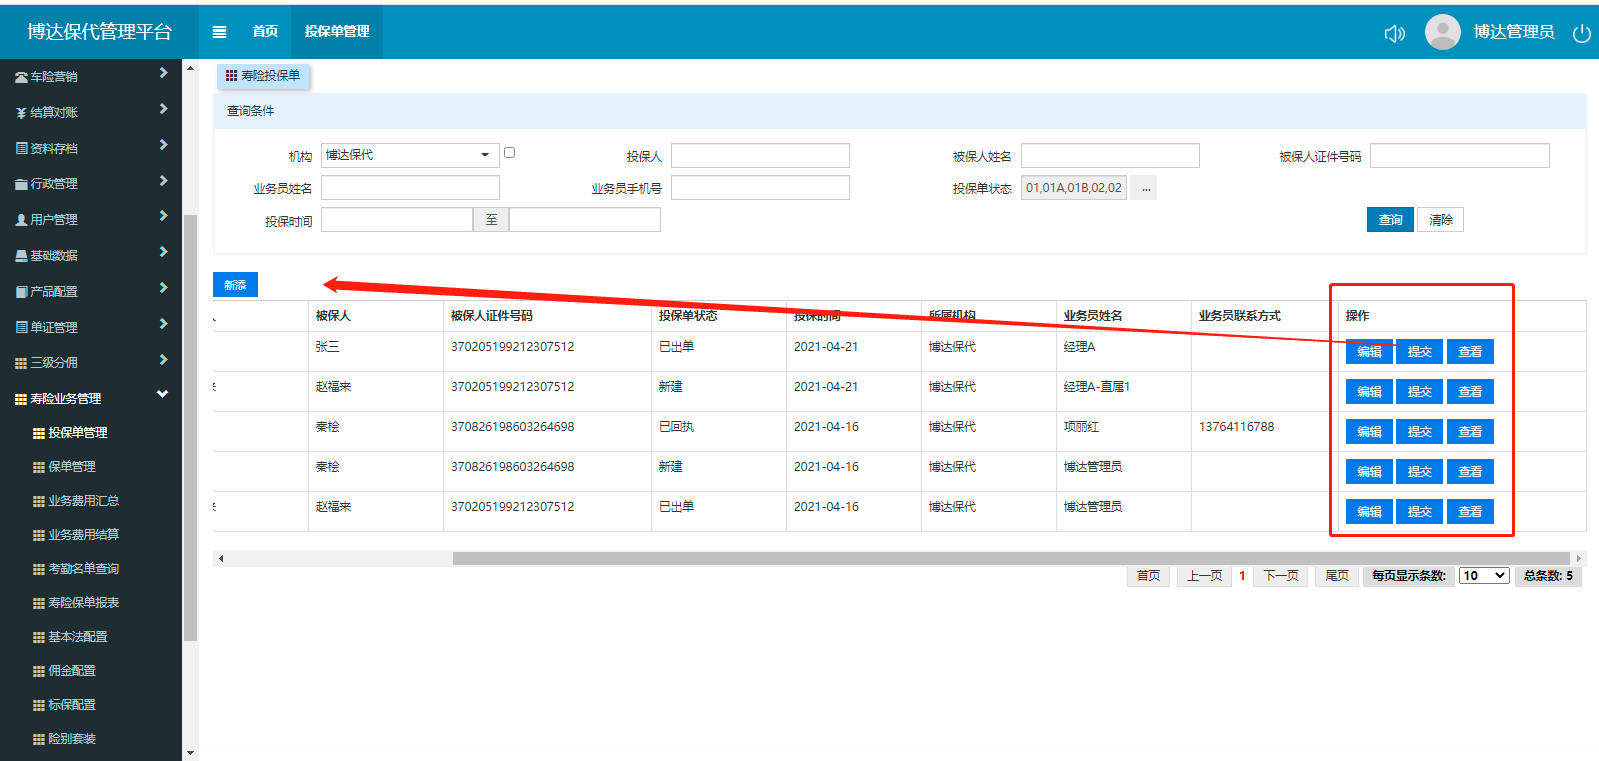The width and height of the screenshot is (1599, 761).
Task: Click the 投保人 input field
Action: [x=760, y=156]
